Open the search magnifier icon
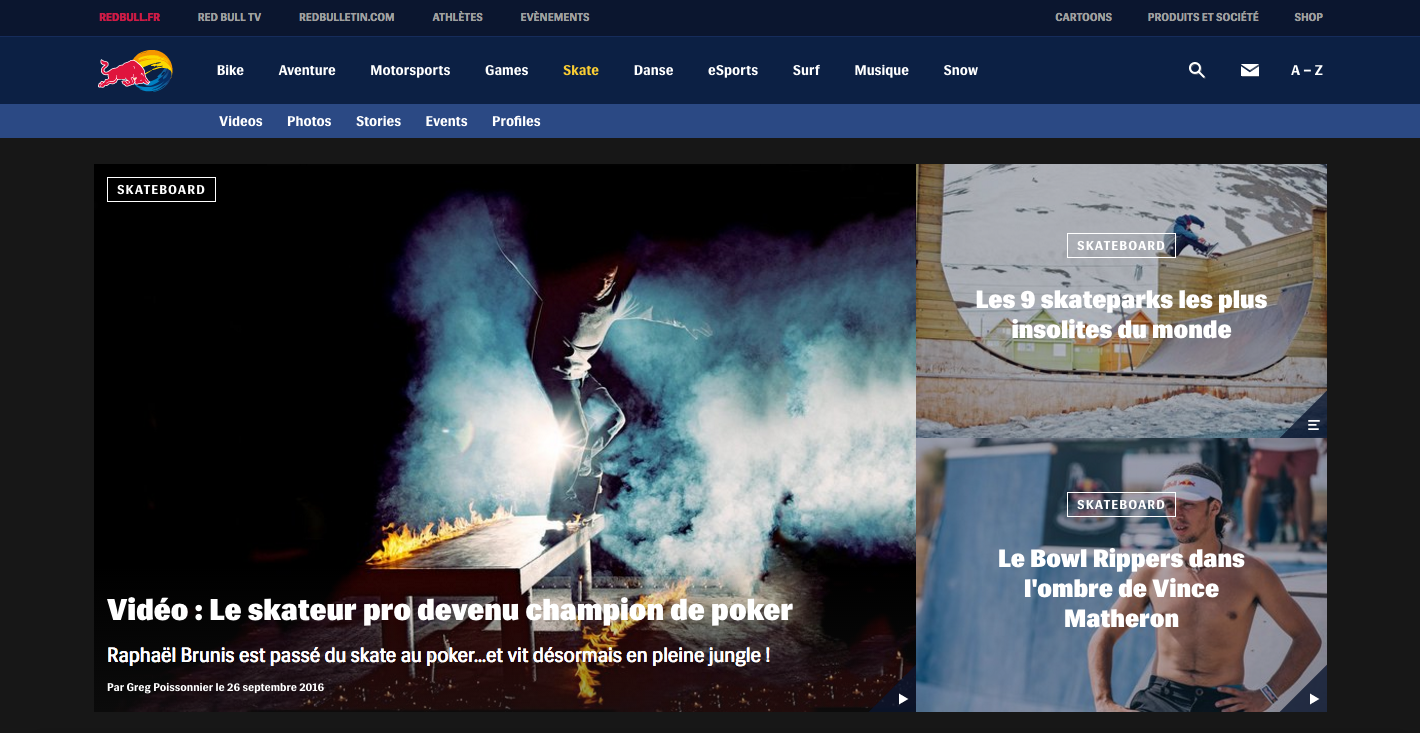1420x733 pixels. tap(1196, 70)
